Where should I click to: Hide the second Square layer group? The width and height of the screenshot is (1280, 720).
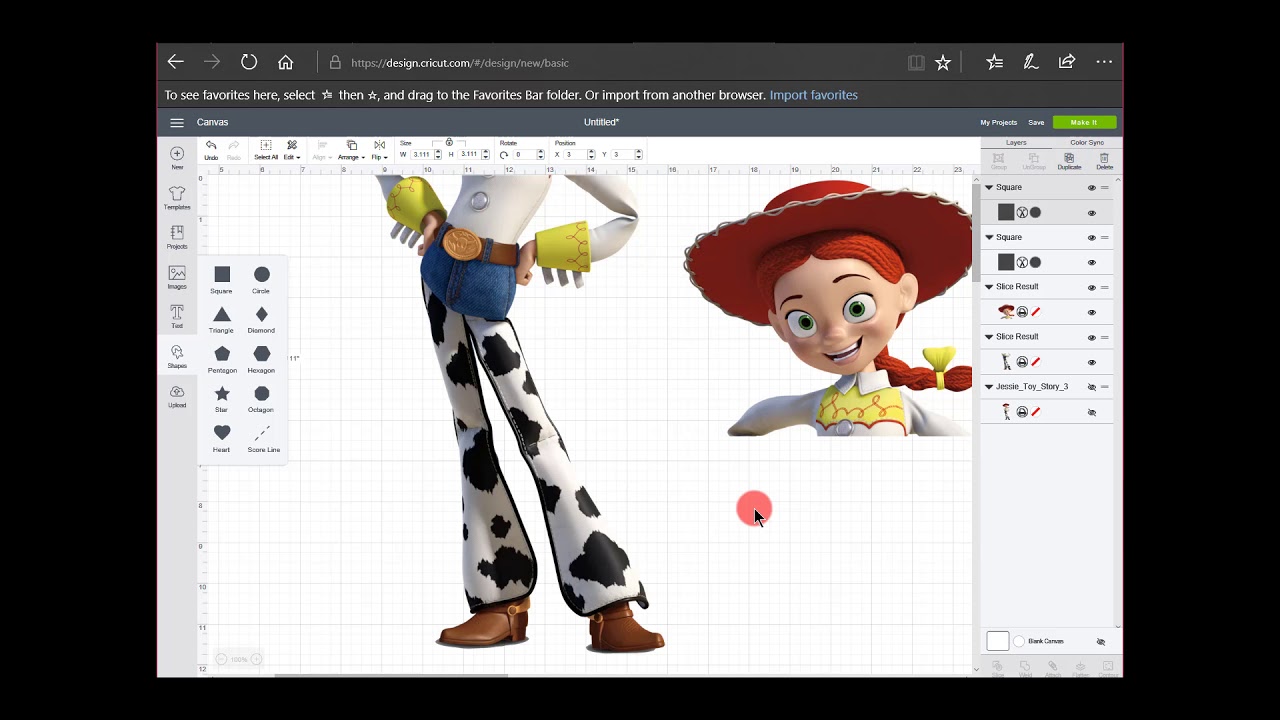1092,238
